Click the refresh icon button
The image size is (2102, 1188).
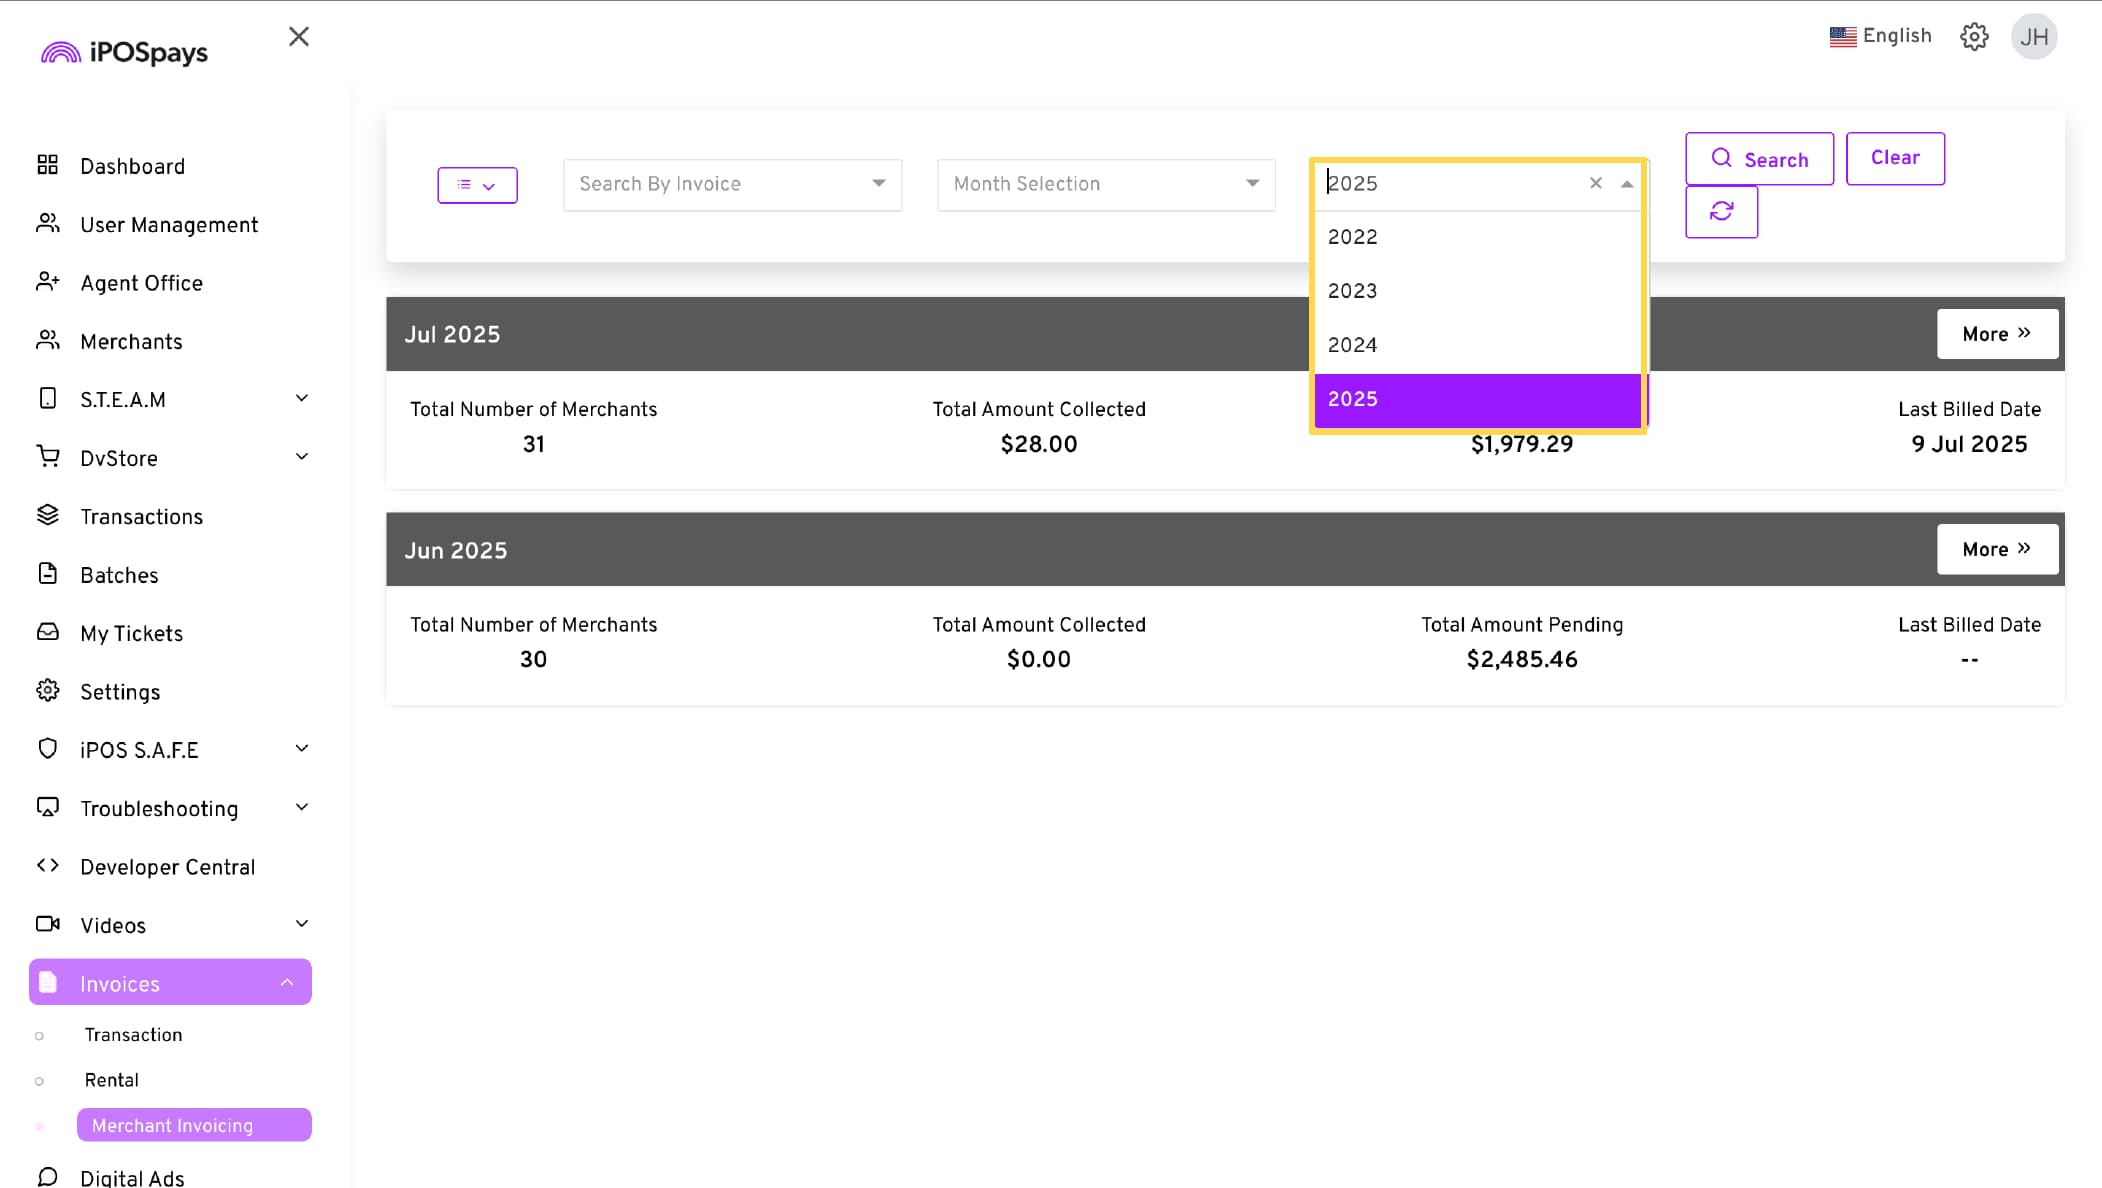(x=1721, y=211)
